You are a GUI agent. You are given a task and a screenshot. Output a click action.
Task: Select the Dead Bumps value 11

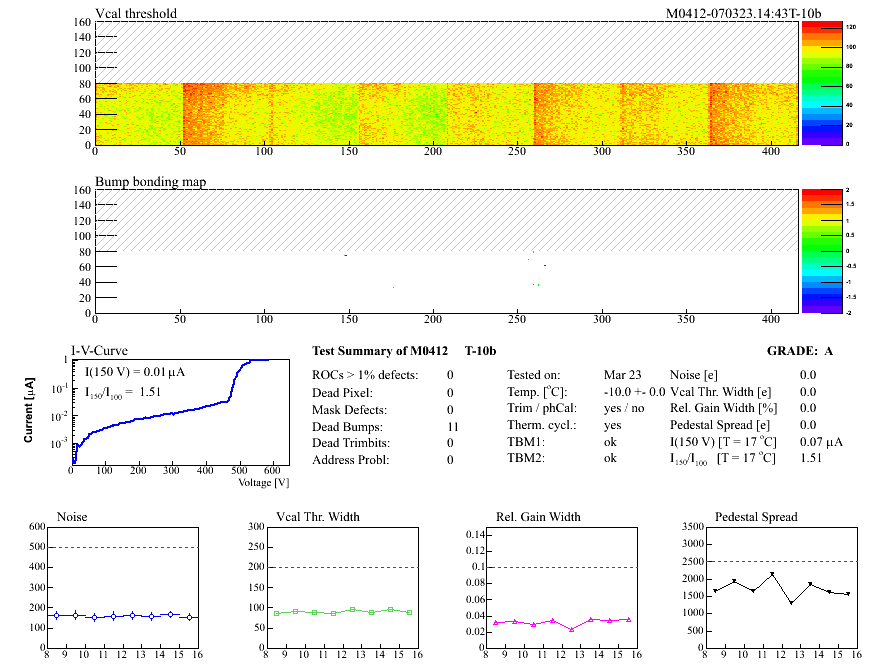450,426
